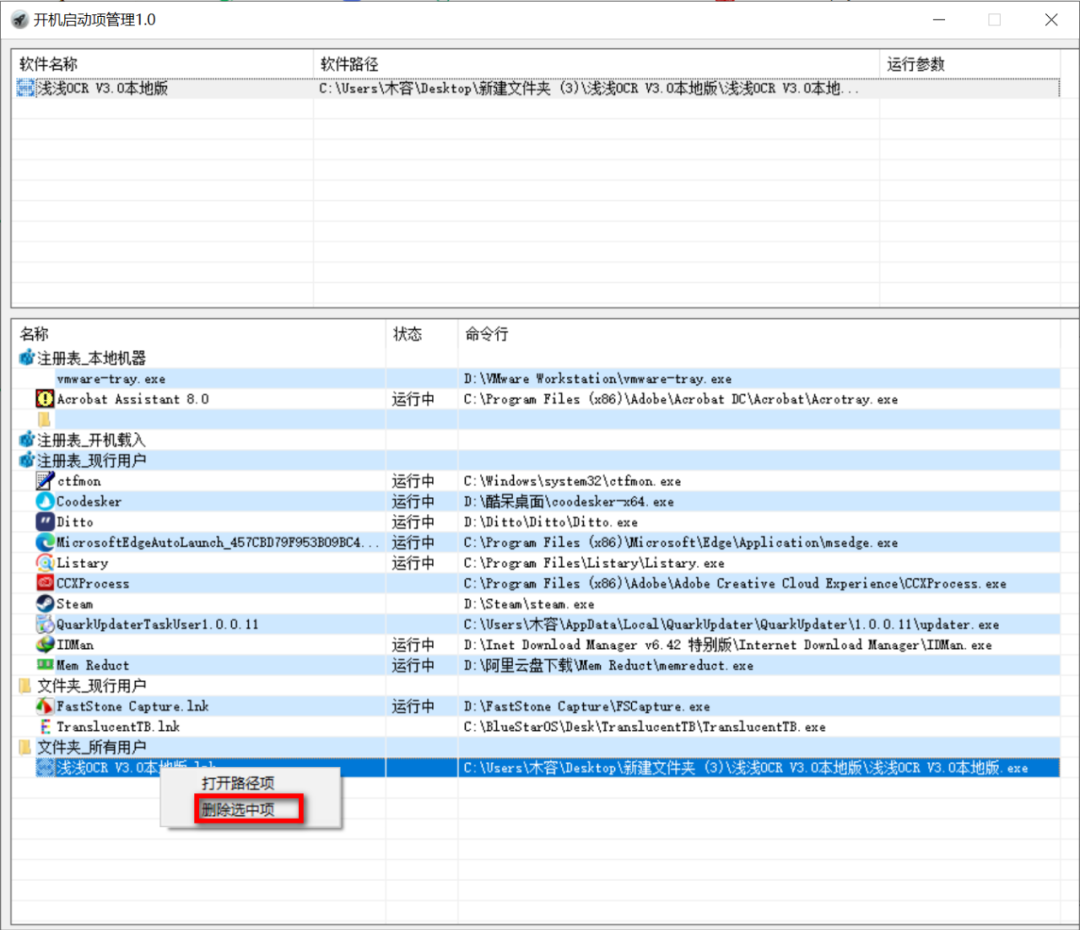Select the Coodesker entry name

pyautogui.click(x=89, y=502)
